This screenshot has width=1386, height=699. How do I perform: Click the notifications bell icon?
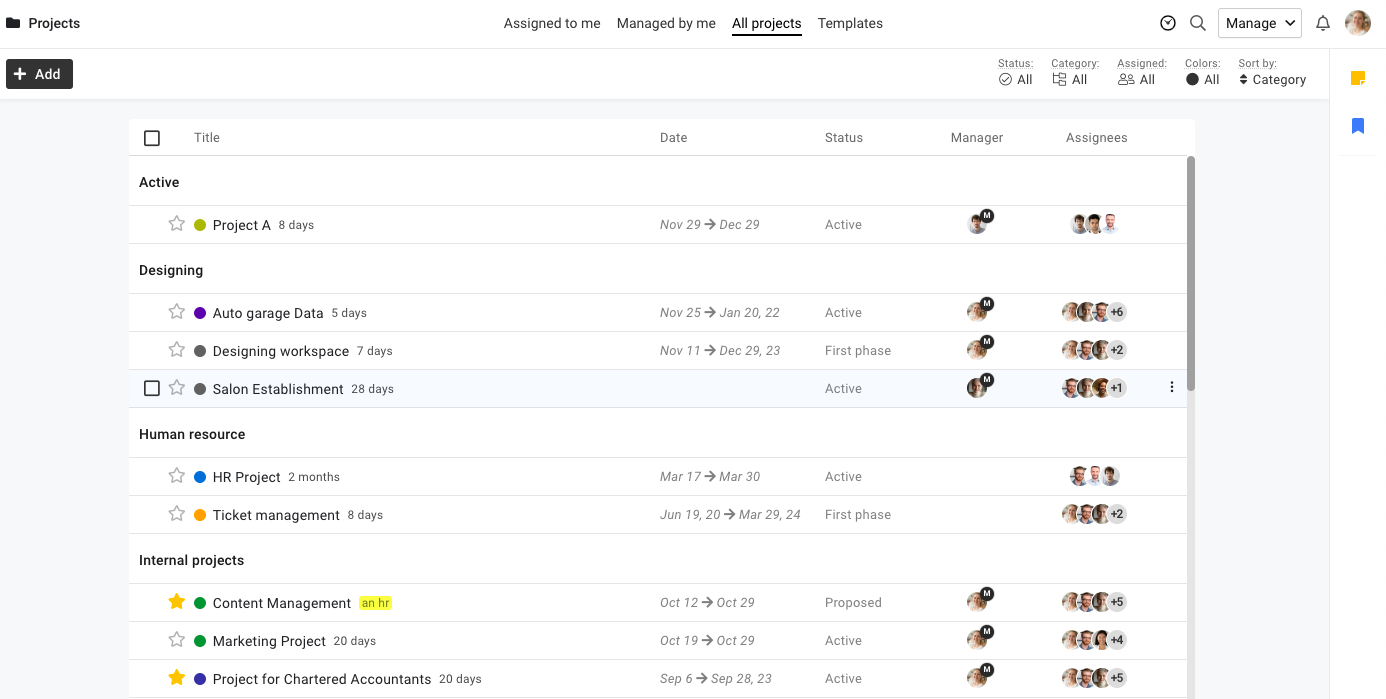click(x=1323, y=23)
